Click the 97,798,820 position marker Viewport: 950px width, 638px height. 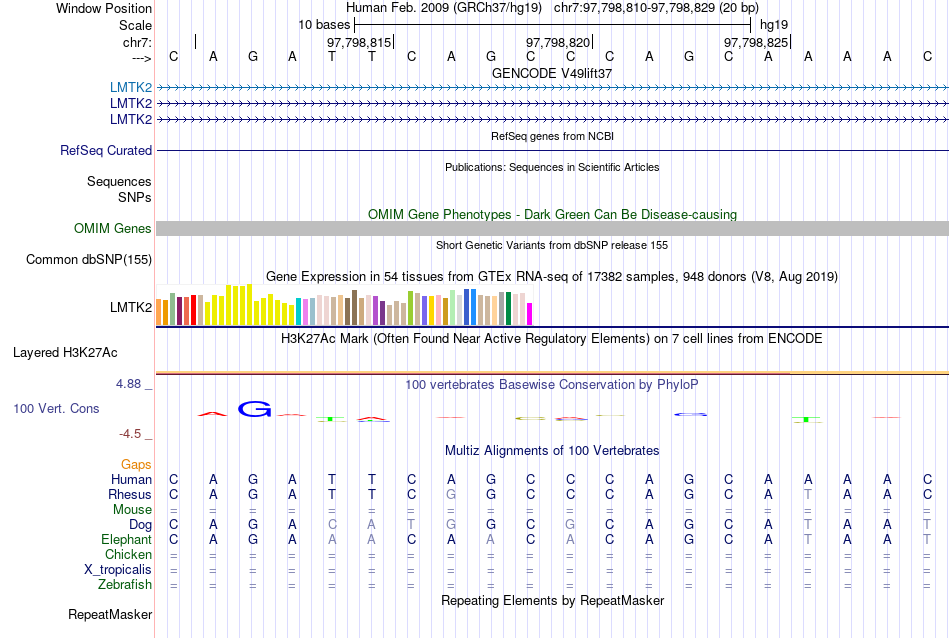[x=559, y=42]
